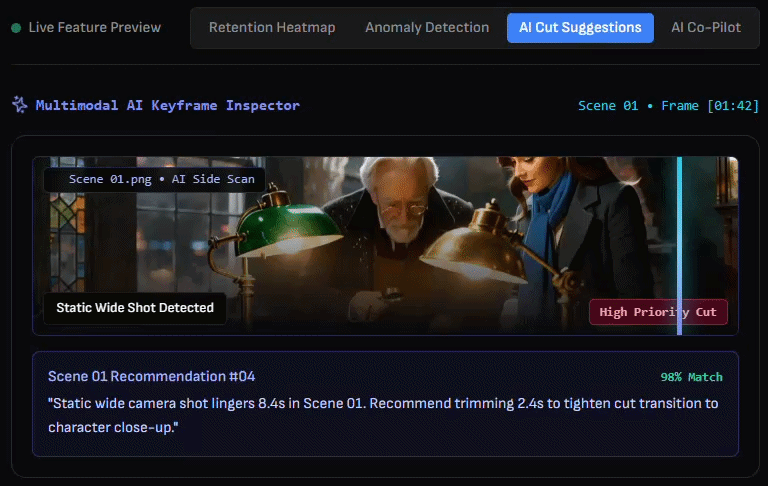This screenshot has height=486, width=768.
Task: Click the 98% Match score
Action: click(x=691, y=377)
